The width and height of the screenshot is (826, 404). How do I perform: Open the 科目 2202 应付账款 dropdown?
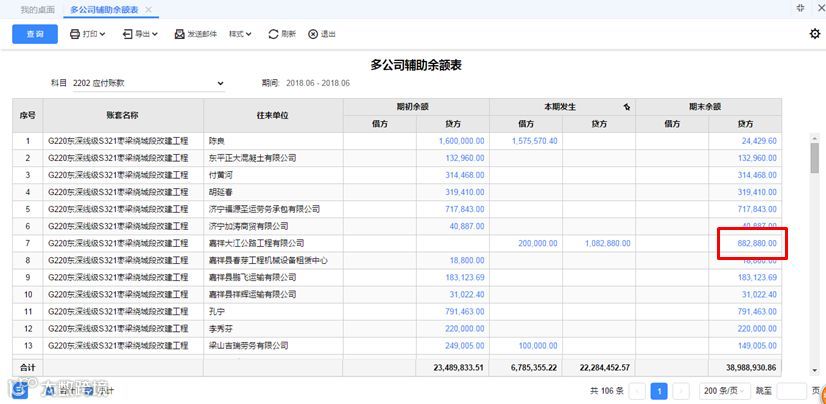point(149,83)
